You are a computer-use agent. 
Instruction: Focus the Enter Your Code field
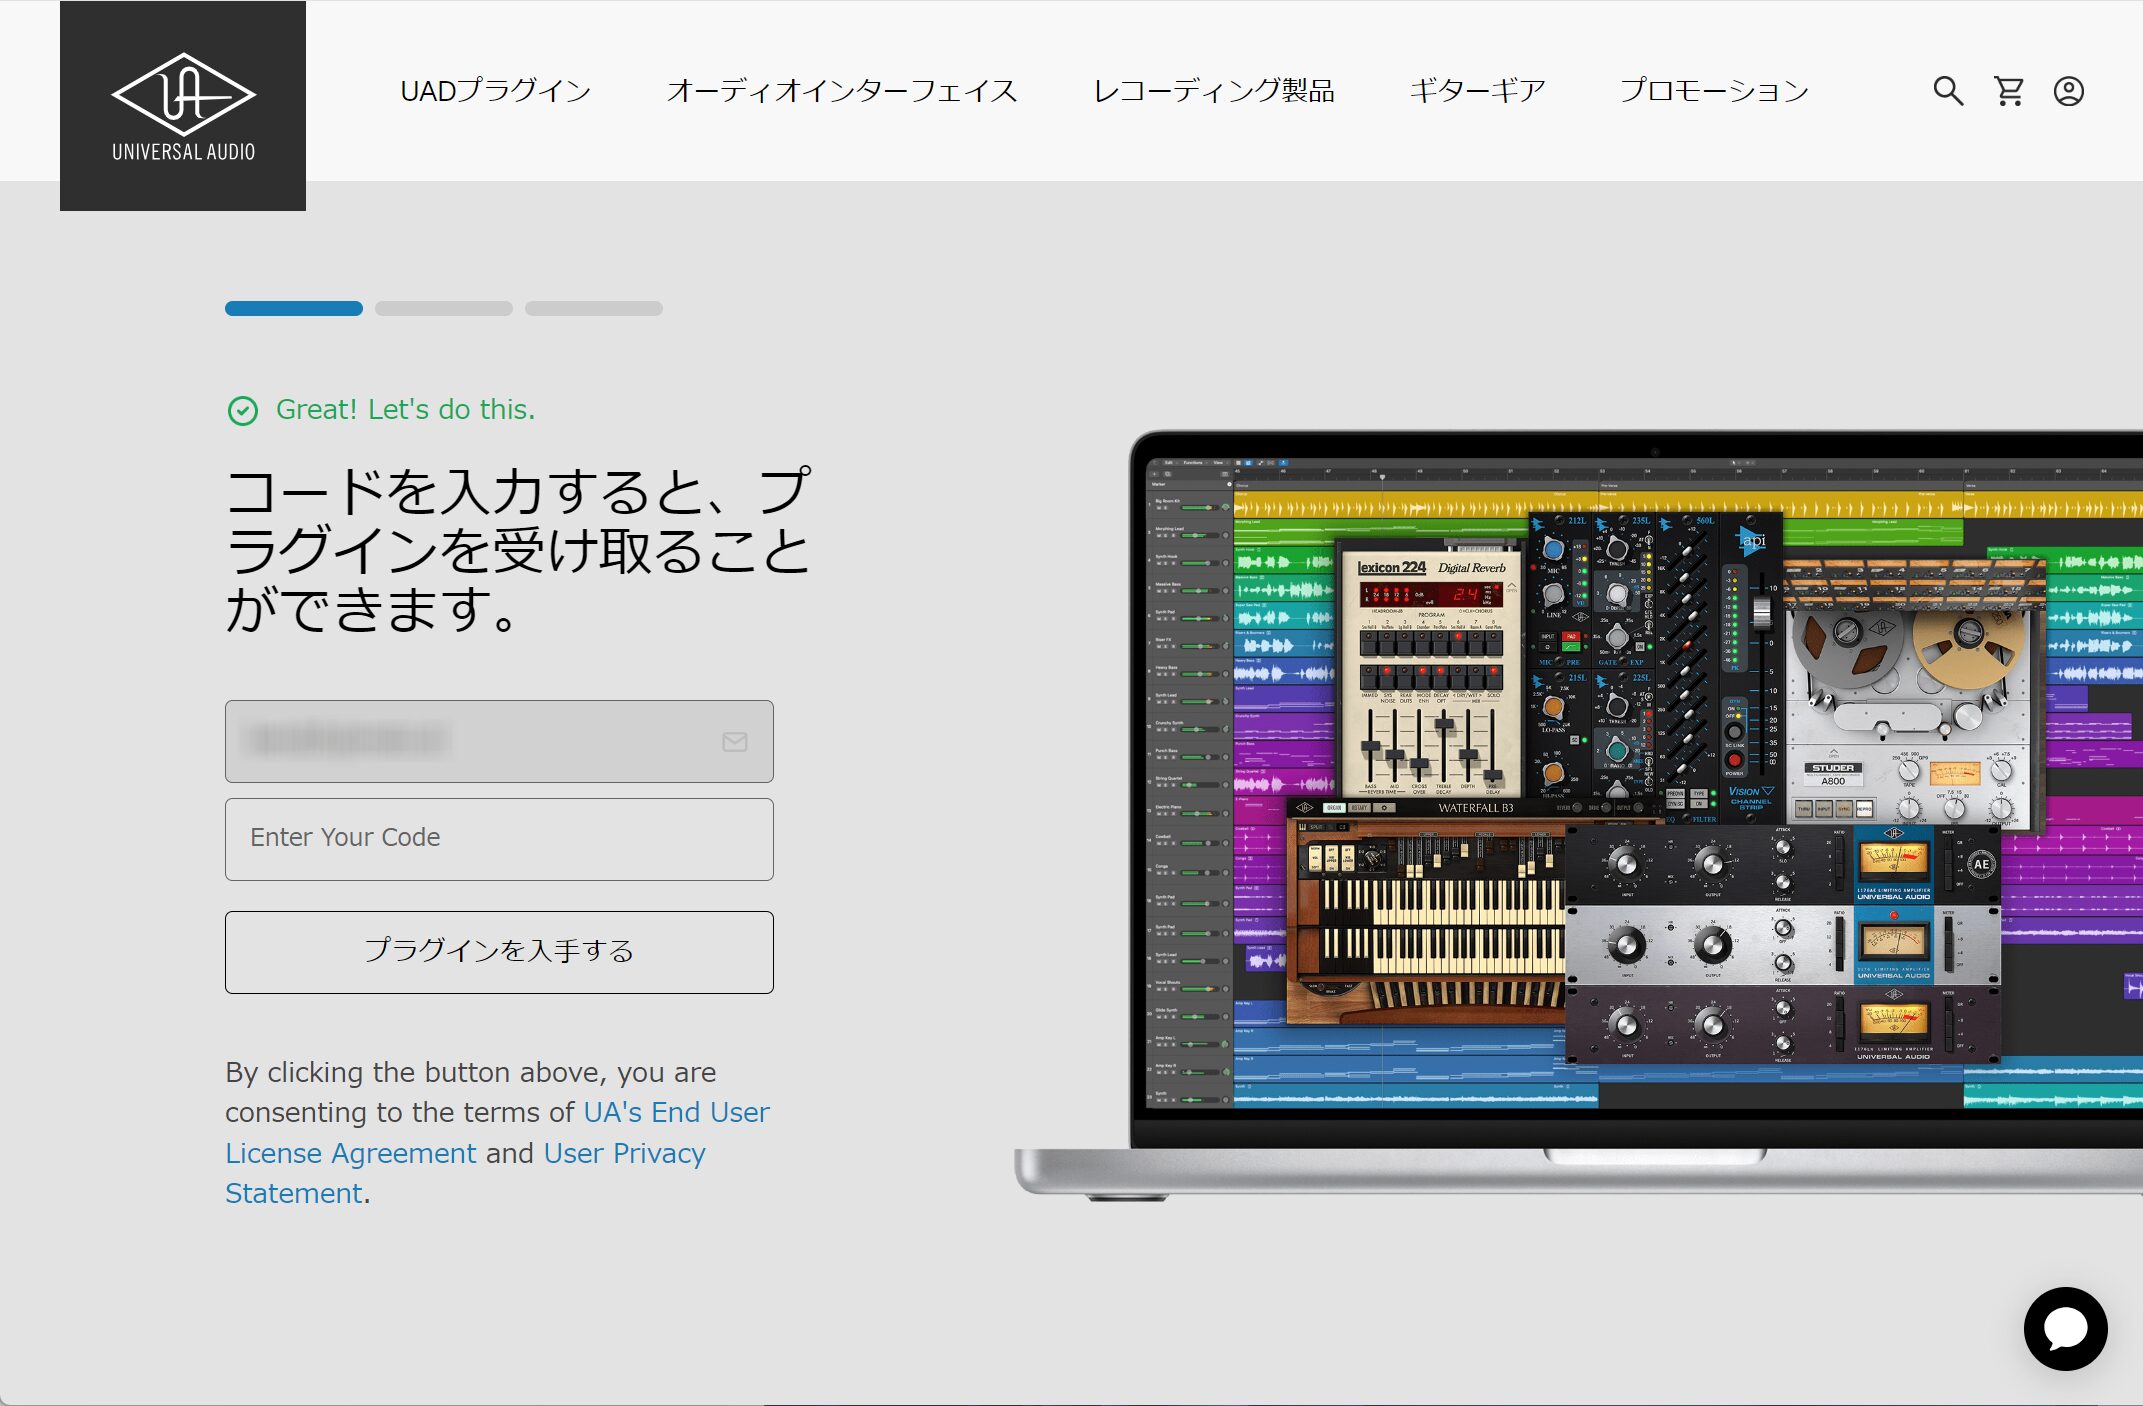pos(499,839)
